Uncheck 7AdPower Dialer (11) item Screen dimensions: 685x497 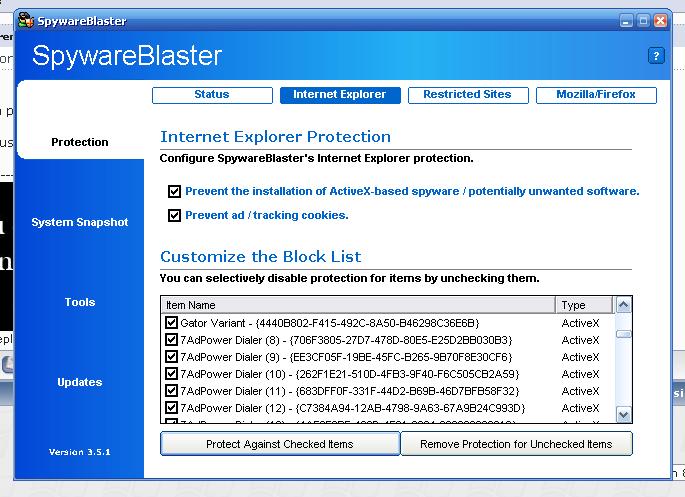pyautogui.click(x=171, y=391)
